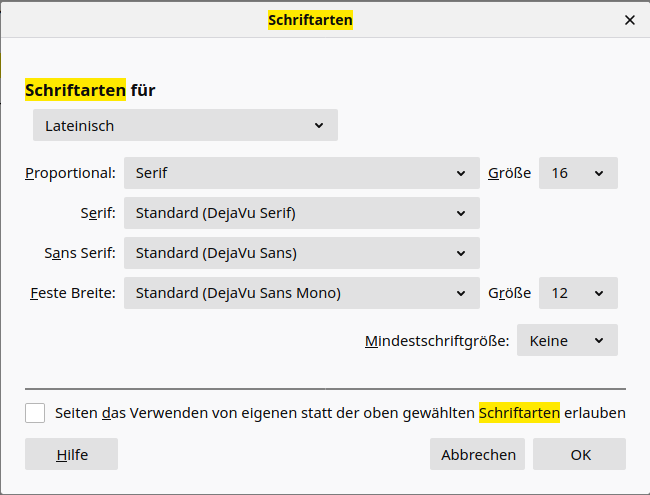
Task: Enable the checkbox allowing pages' own fonts
Action: coord(35,413)
